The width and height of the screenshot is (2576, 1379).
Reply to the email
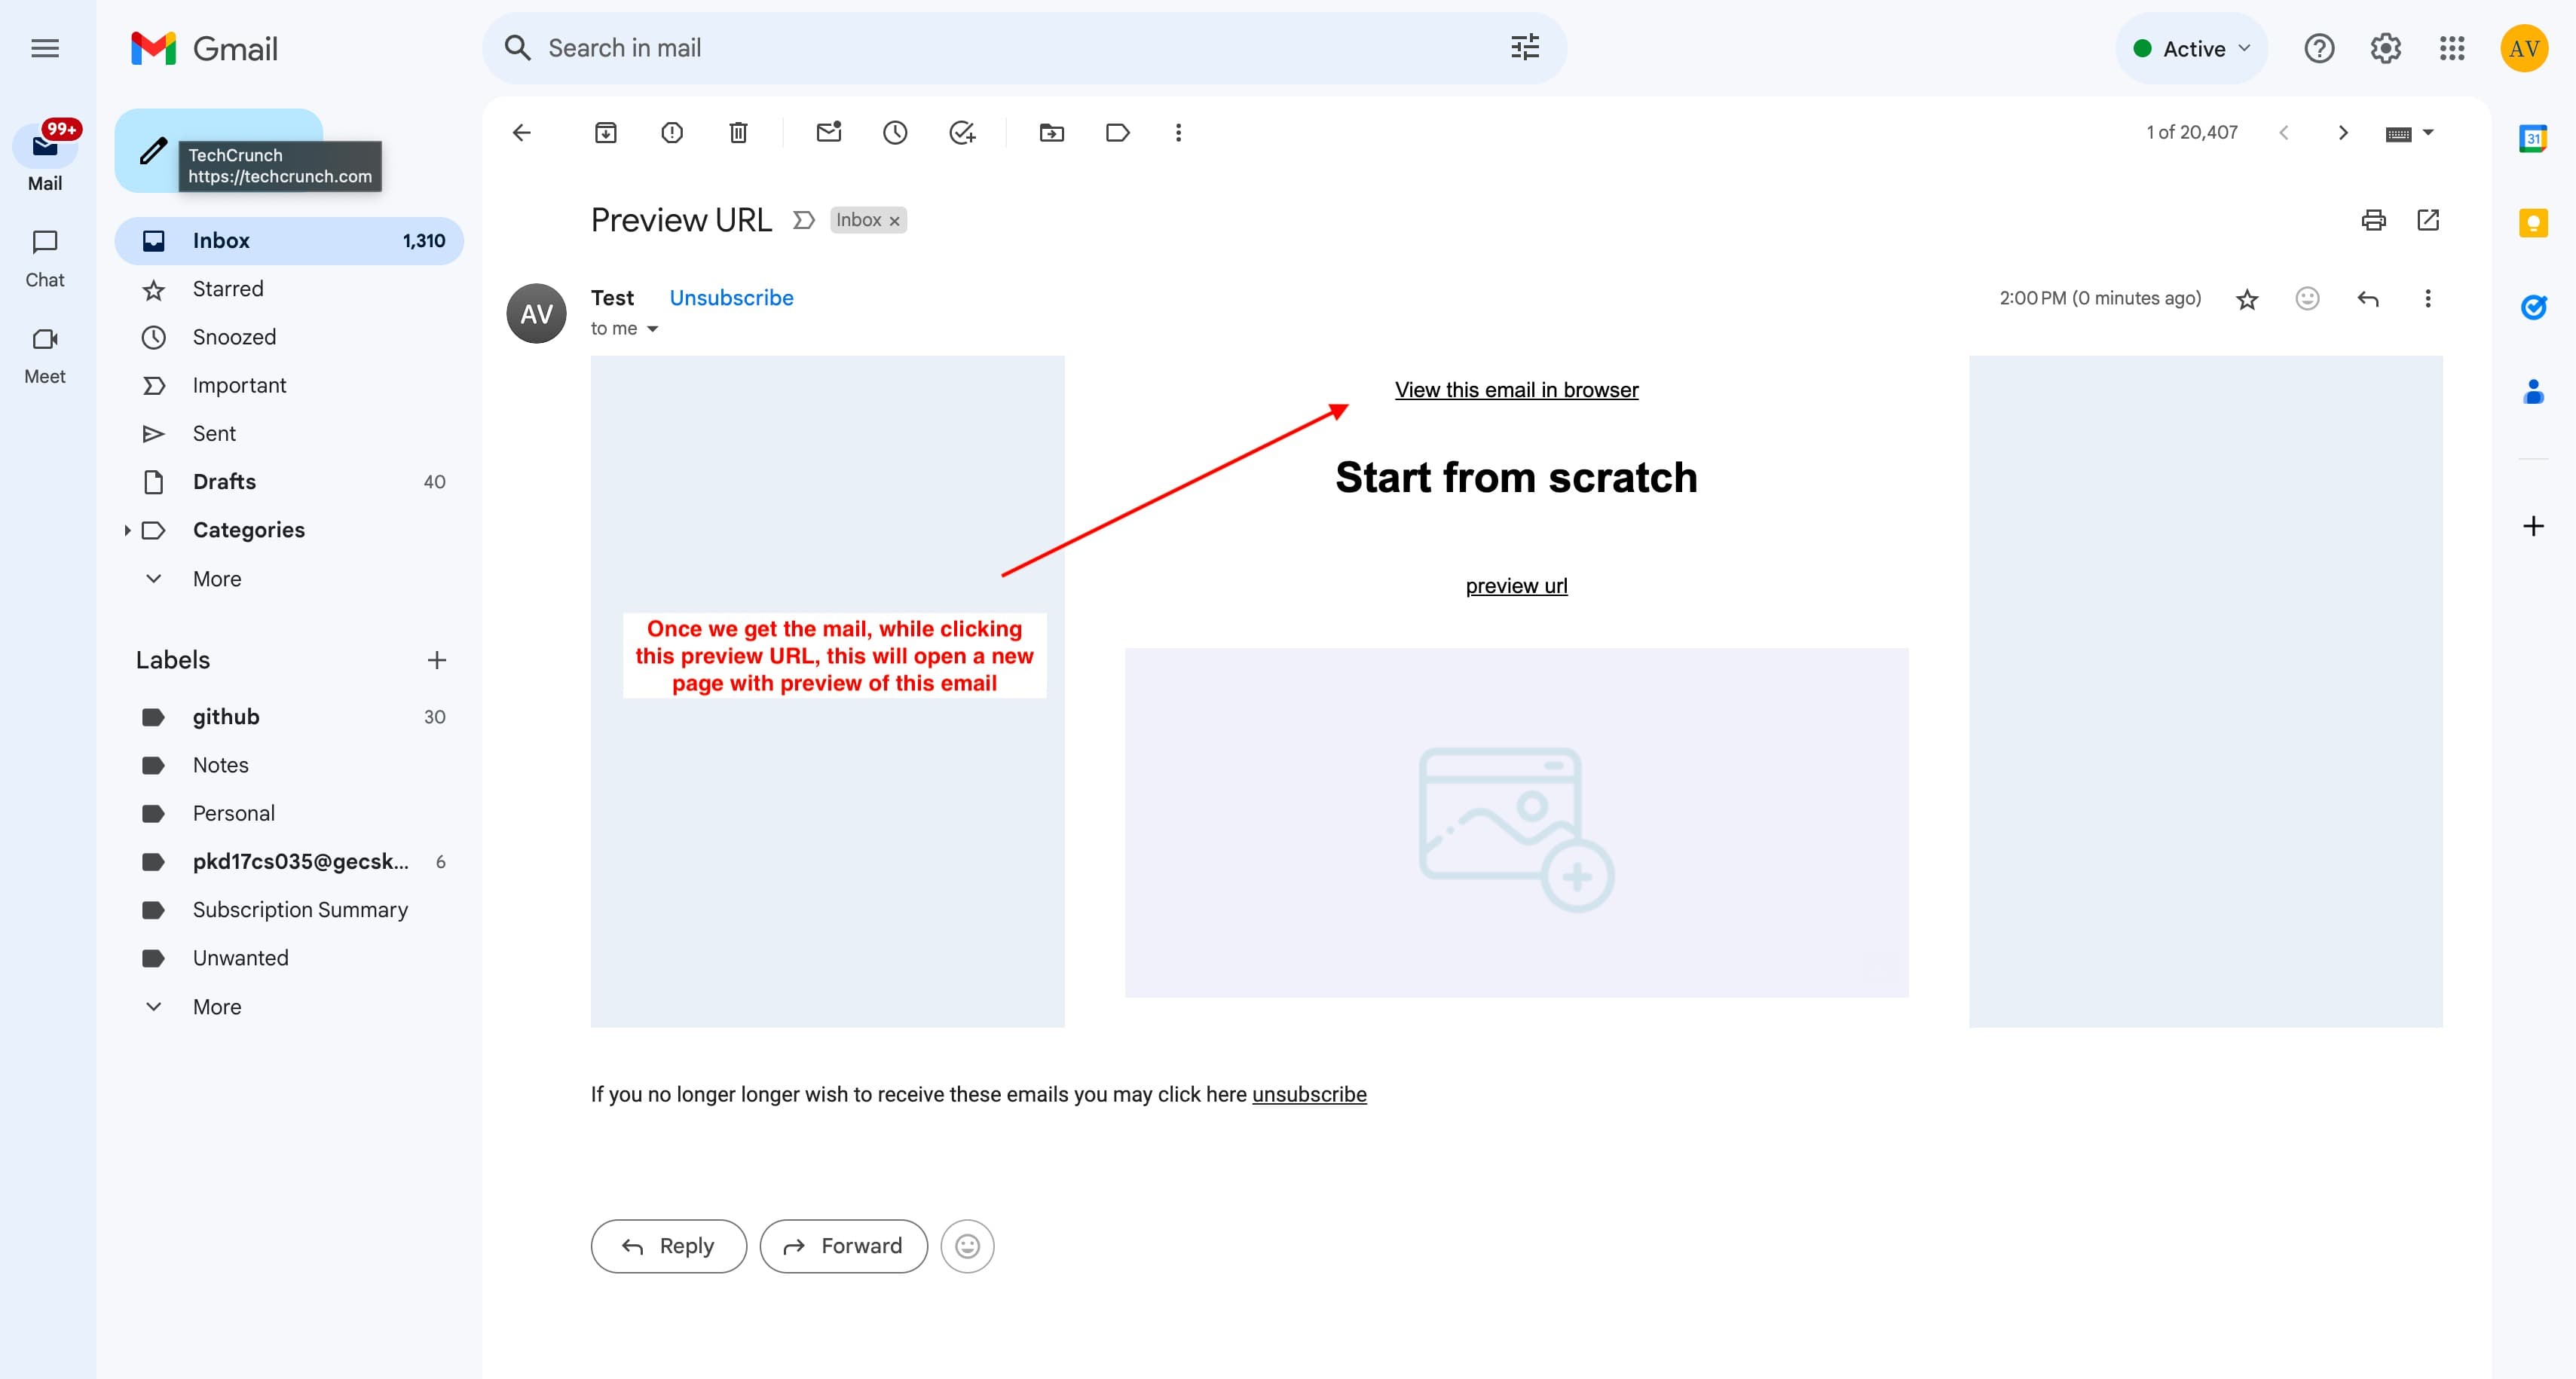(667, 1246)
